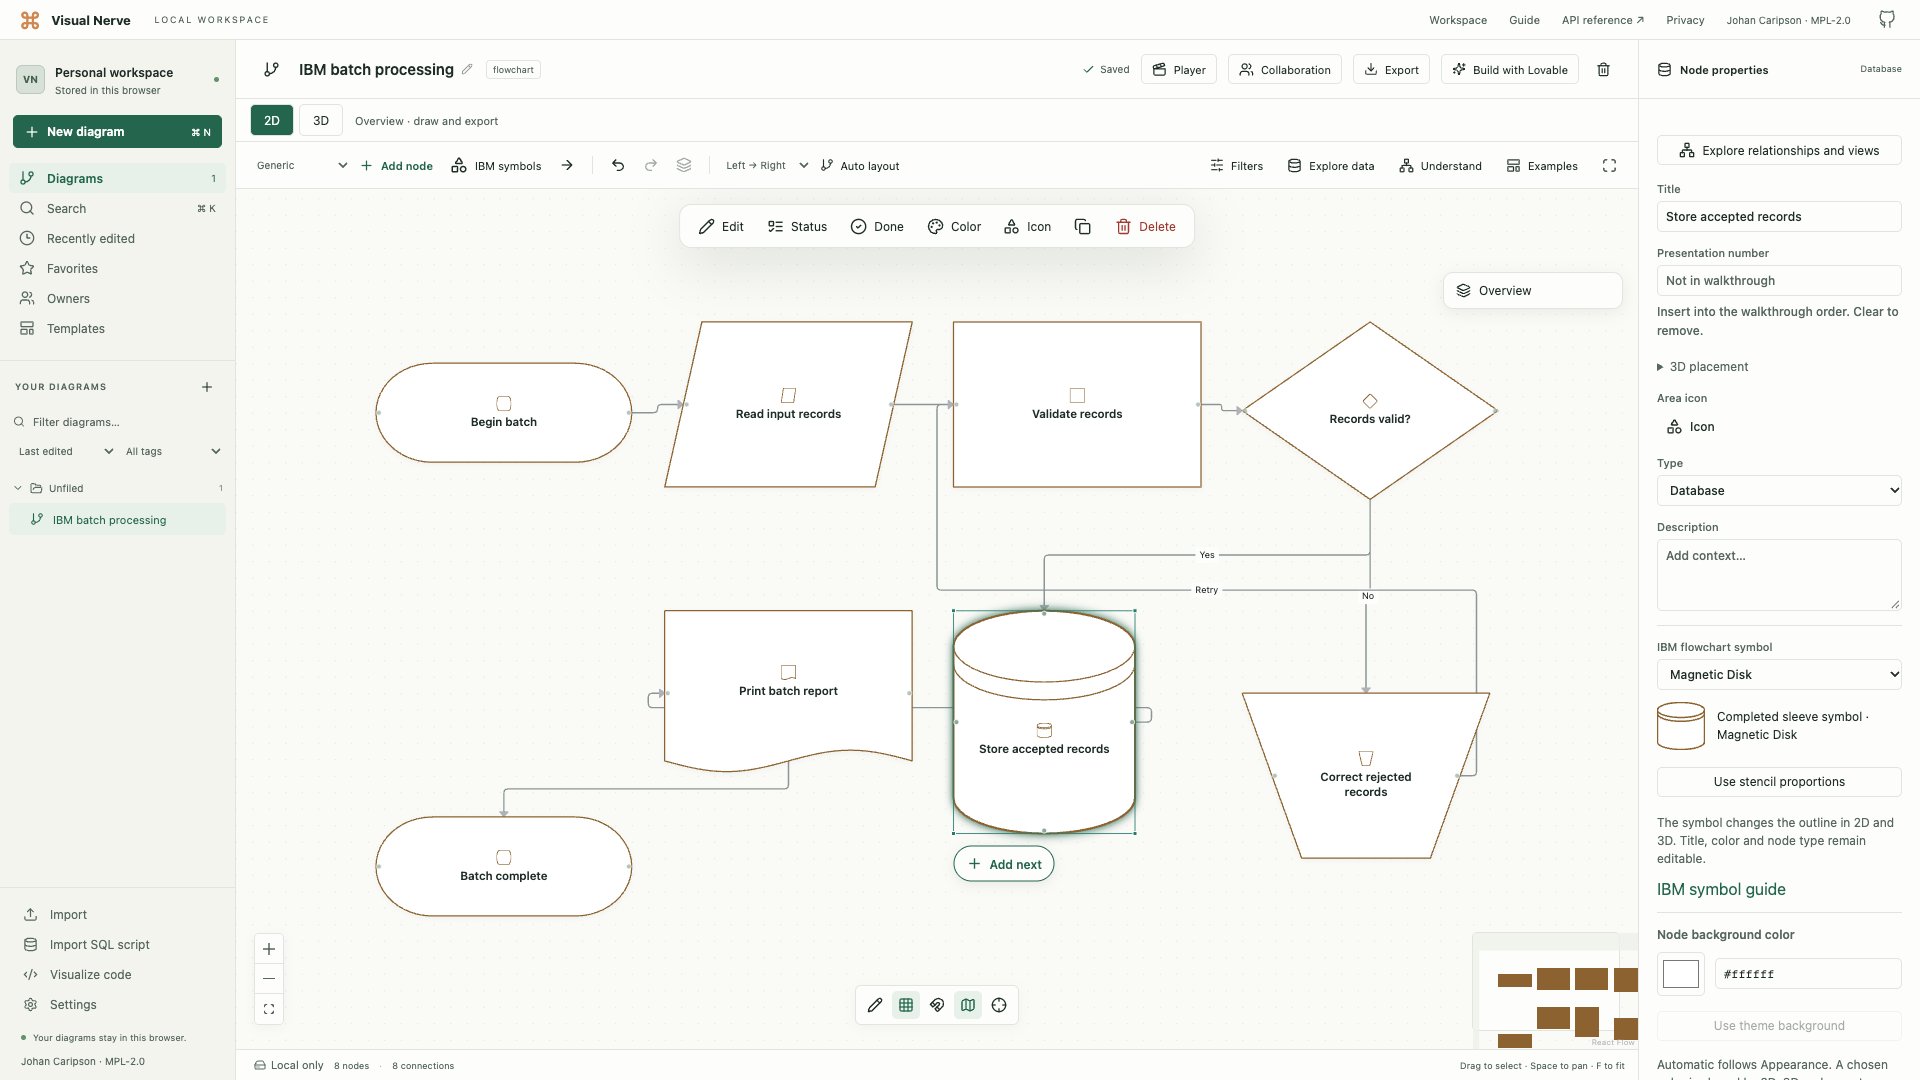Click the Title input field
1920x1080 pixels.
tap(1779, 217)
